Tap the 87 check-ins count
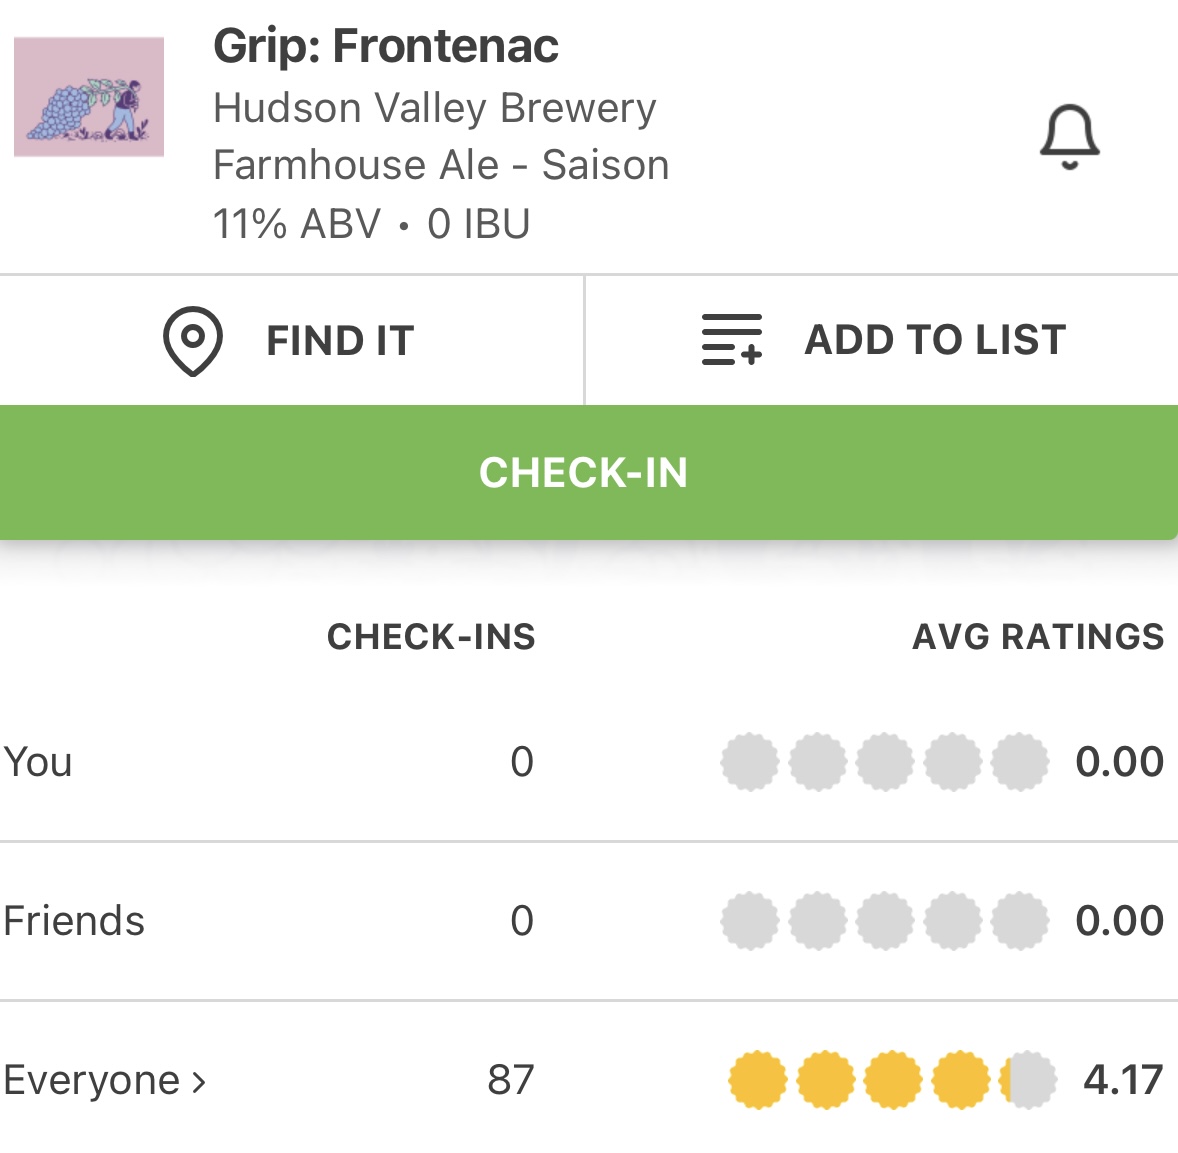 pos(511,1080)
